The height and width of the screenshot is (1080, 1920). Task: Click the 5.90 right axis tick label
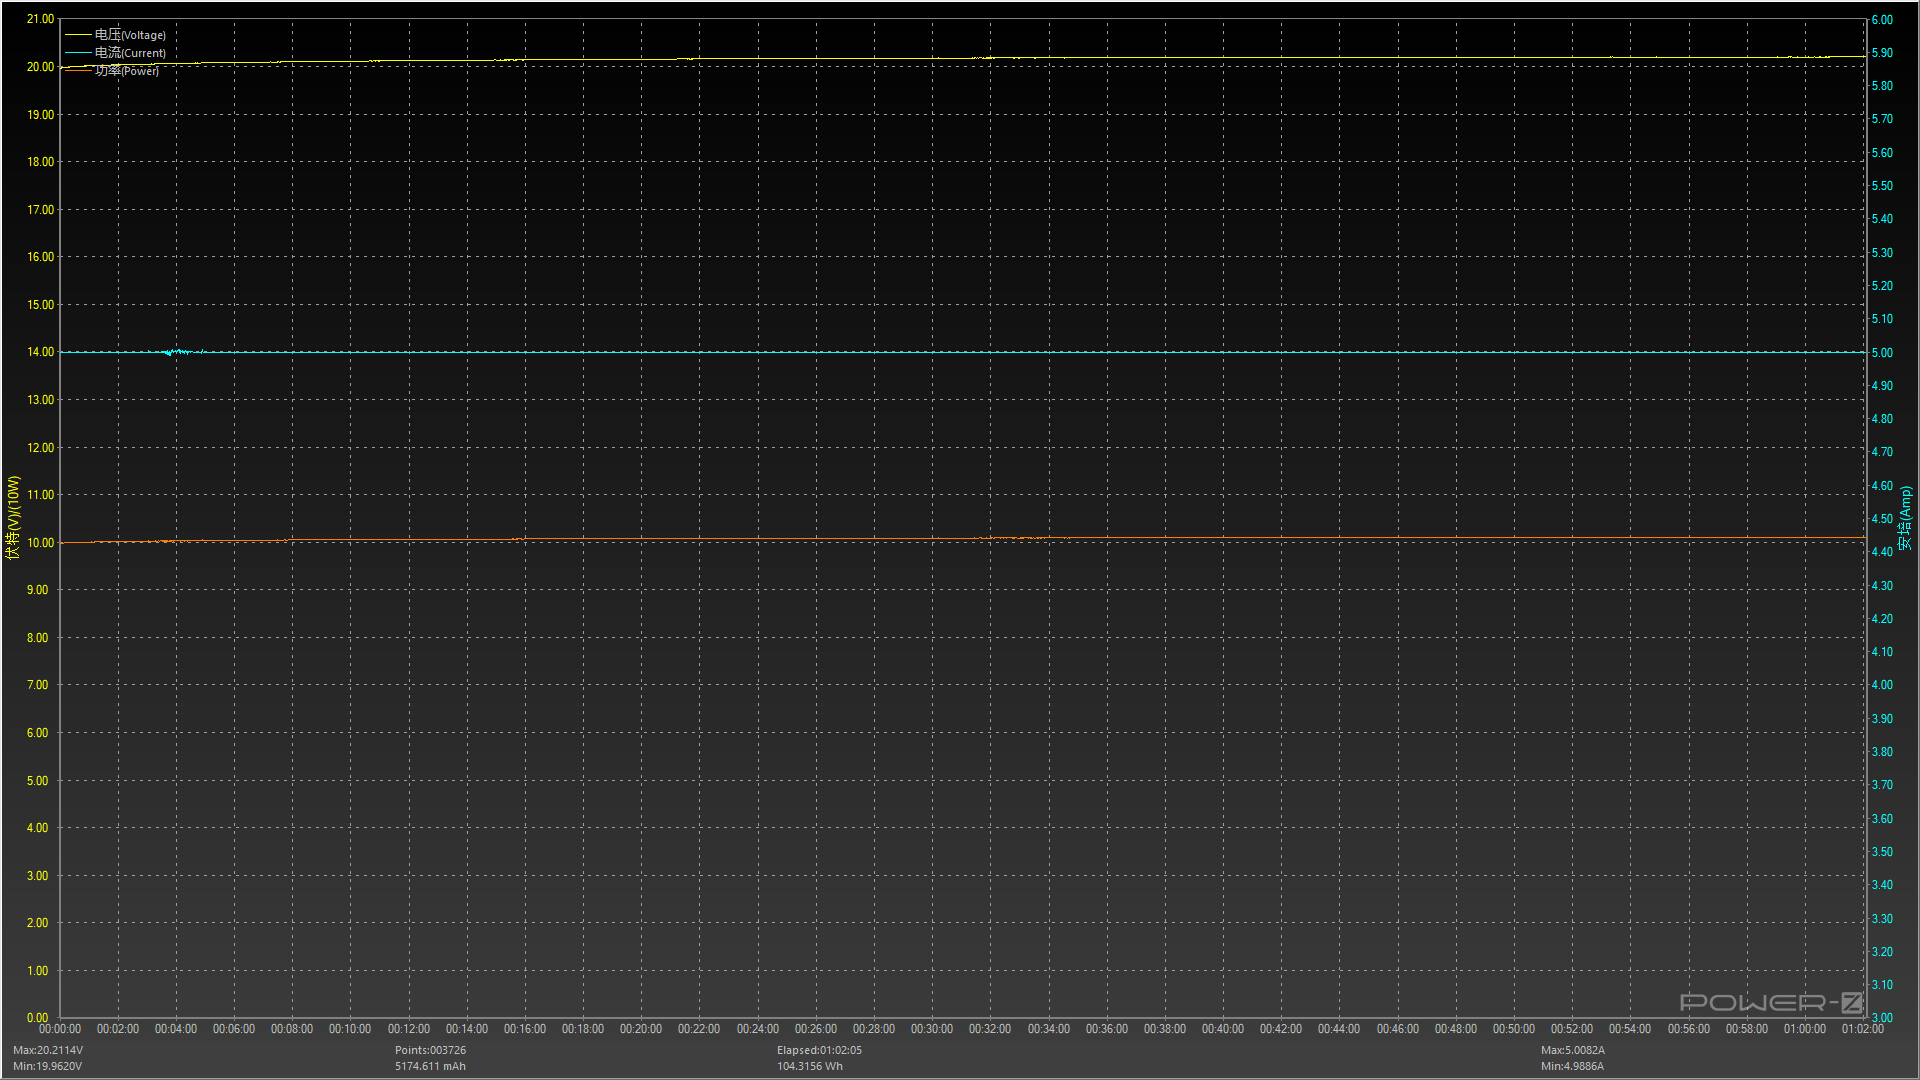pyautogui.click(x=1882, y=53)
